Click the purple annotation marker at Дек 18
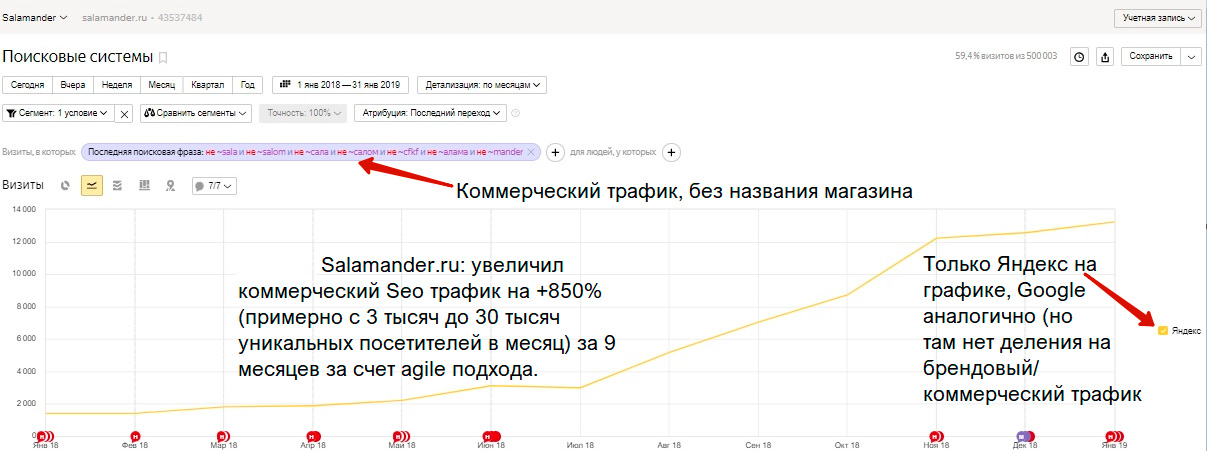The height and width of the screenshot is (451, 1207). (1023, 436)
